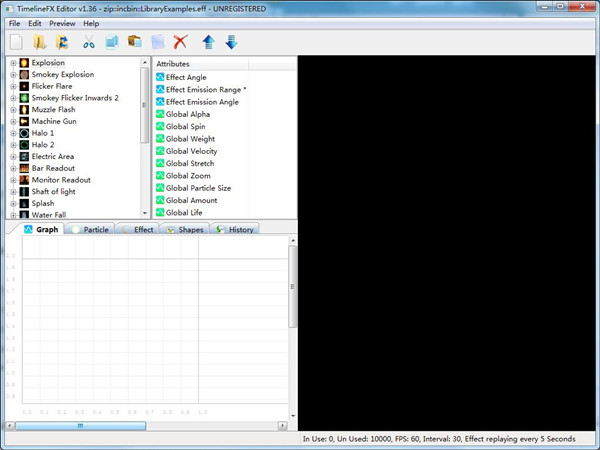Switch to the Particle tab

90,229
